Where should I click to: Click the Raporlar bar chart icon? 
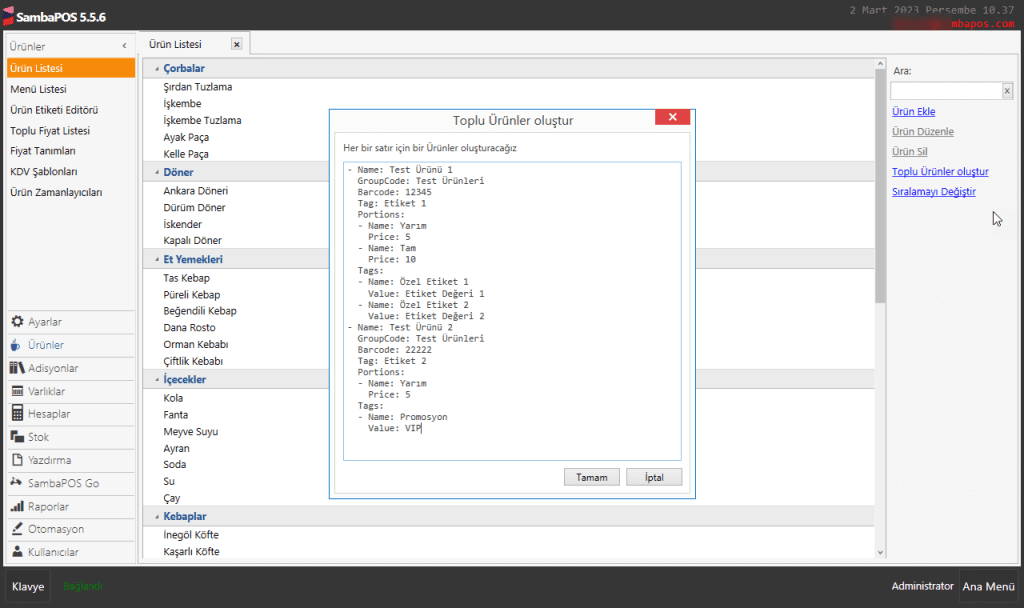point(18,506)
